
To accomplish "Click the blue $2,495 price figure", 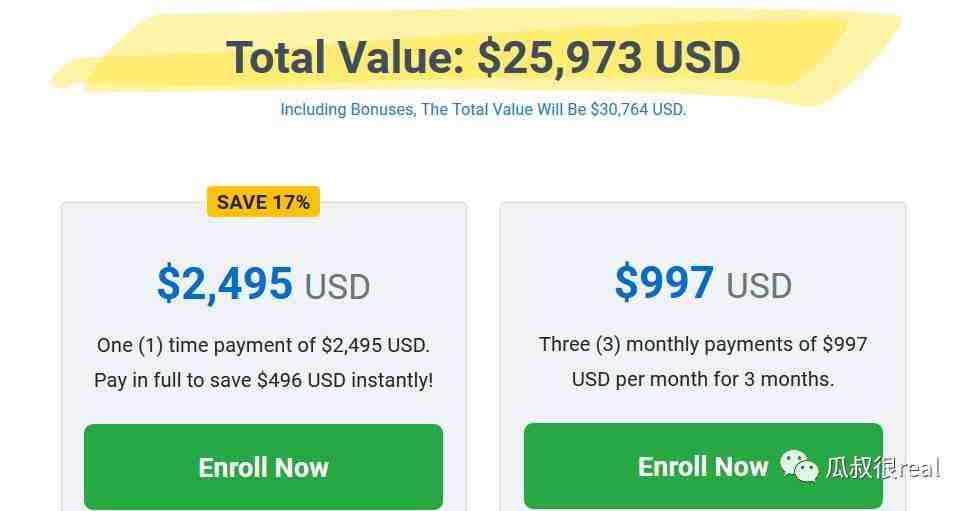I will click(x=225, y=284).
